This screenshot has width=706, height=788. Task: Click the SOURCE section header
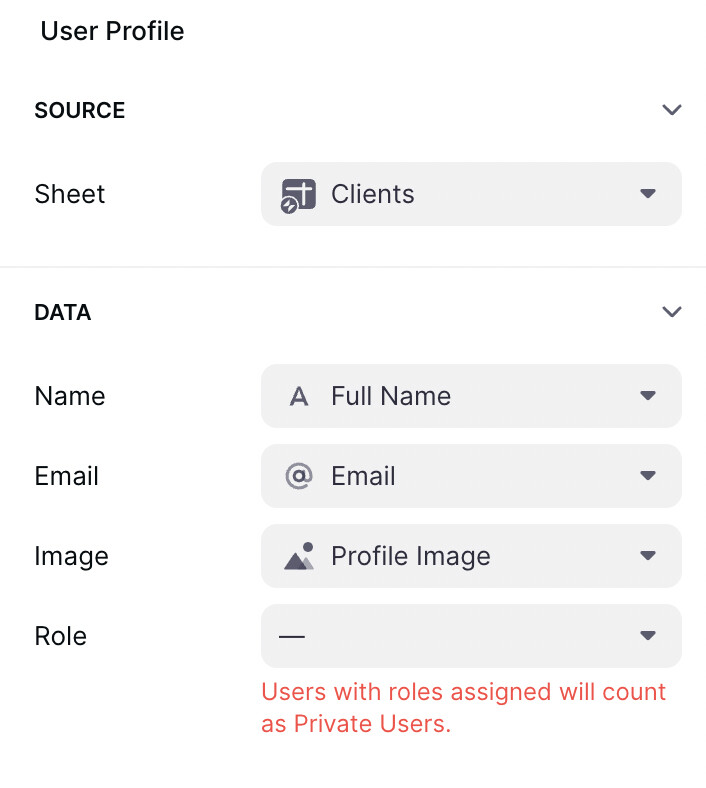click(x=80, y=110)
